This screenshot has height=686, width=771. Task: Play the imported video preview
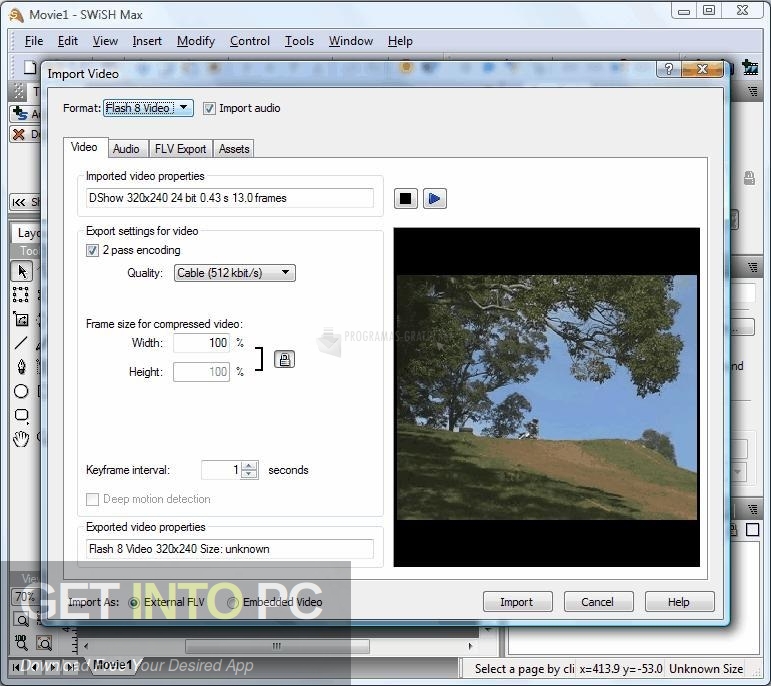tap(434, 199)
